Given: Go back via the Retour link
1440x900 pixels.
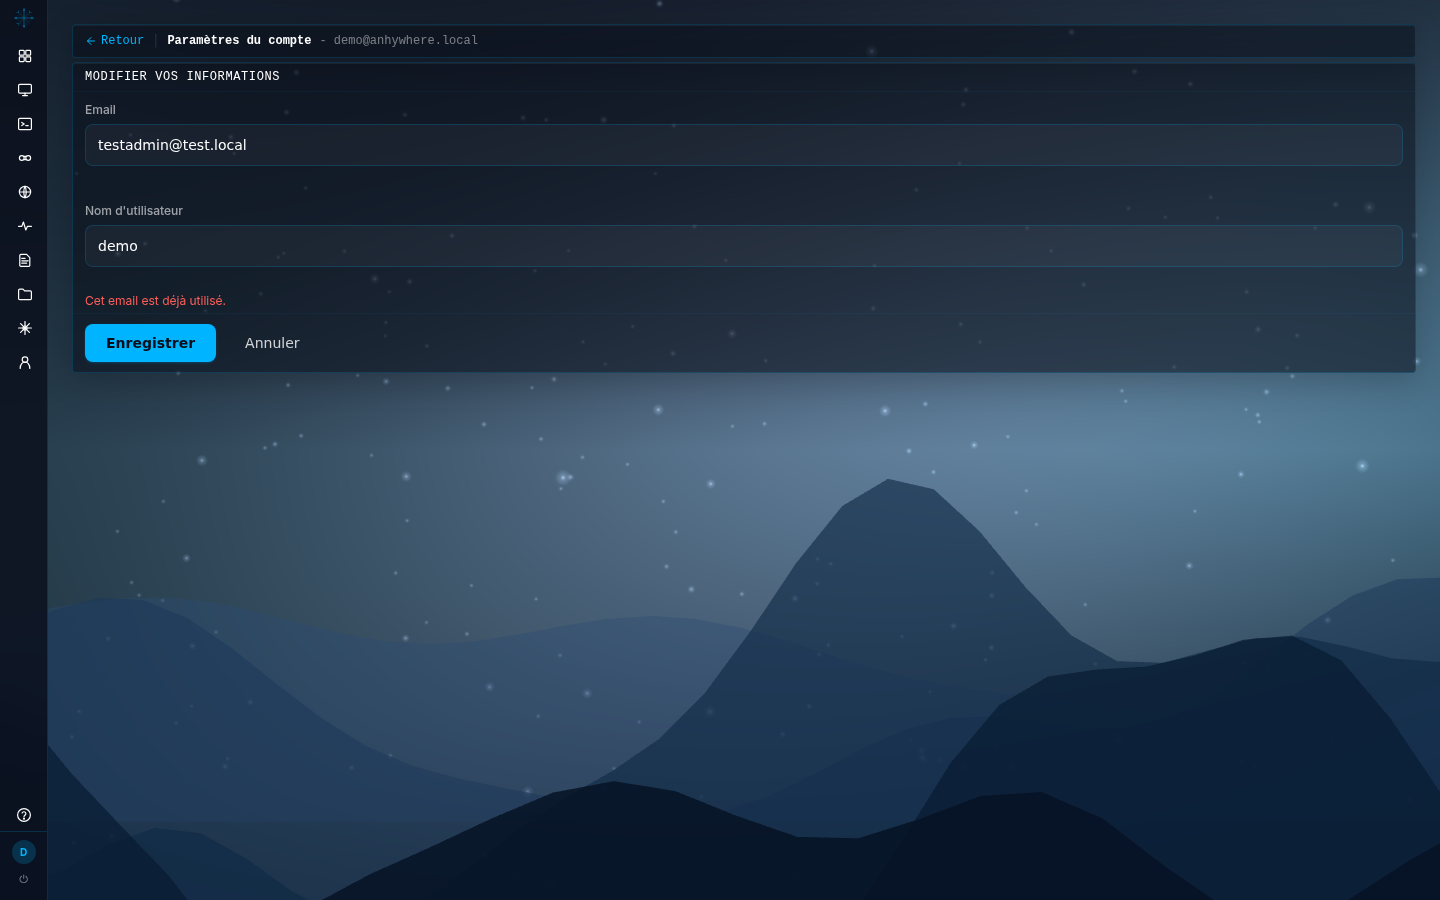Looking at the screenshot, I should (x=115, y=41).
